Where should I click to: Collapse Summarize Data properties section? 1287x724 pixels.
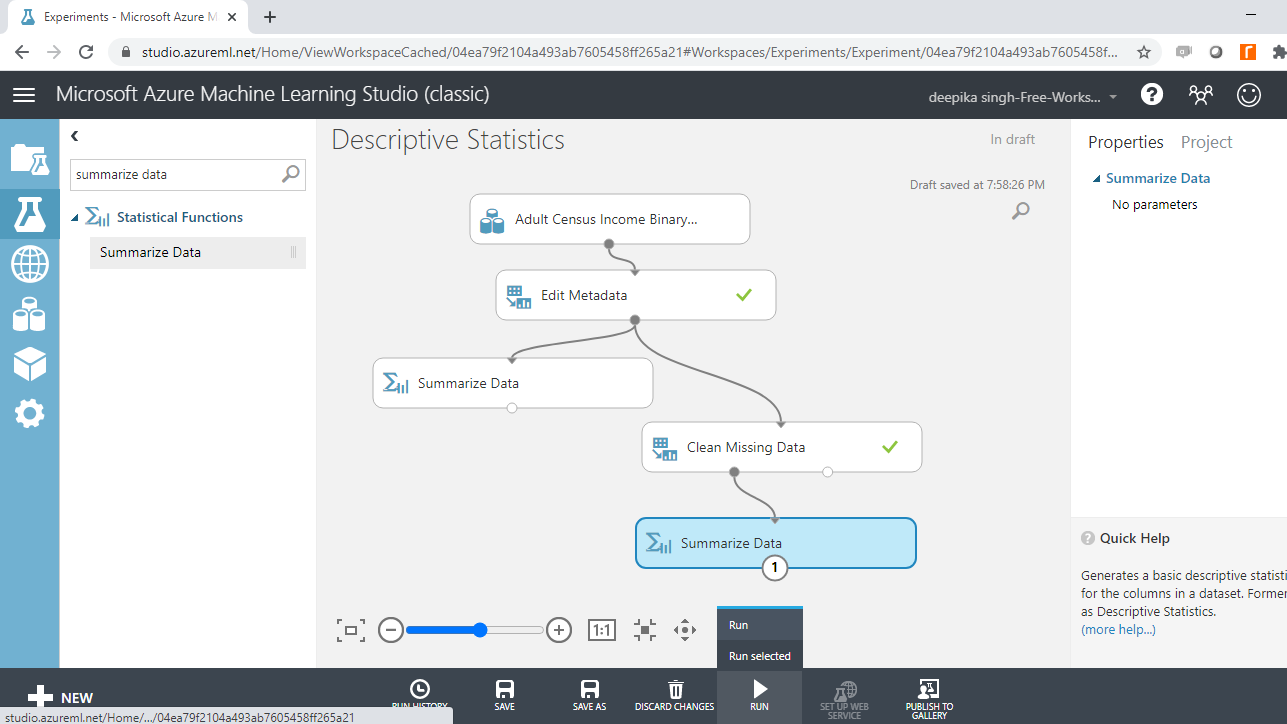point(1097,179)
